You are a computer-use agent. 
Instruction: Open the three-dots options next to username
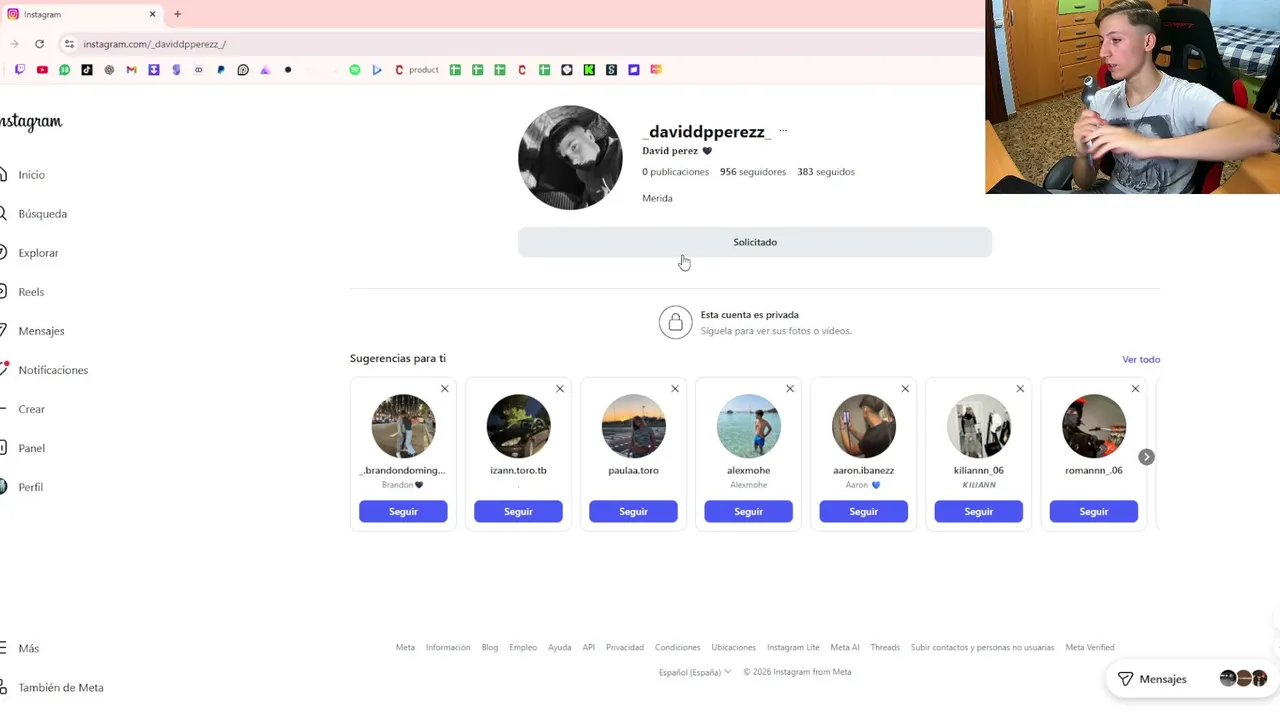[x=783, y=131]
